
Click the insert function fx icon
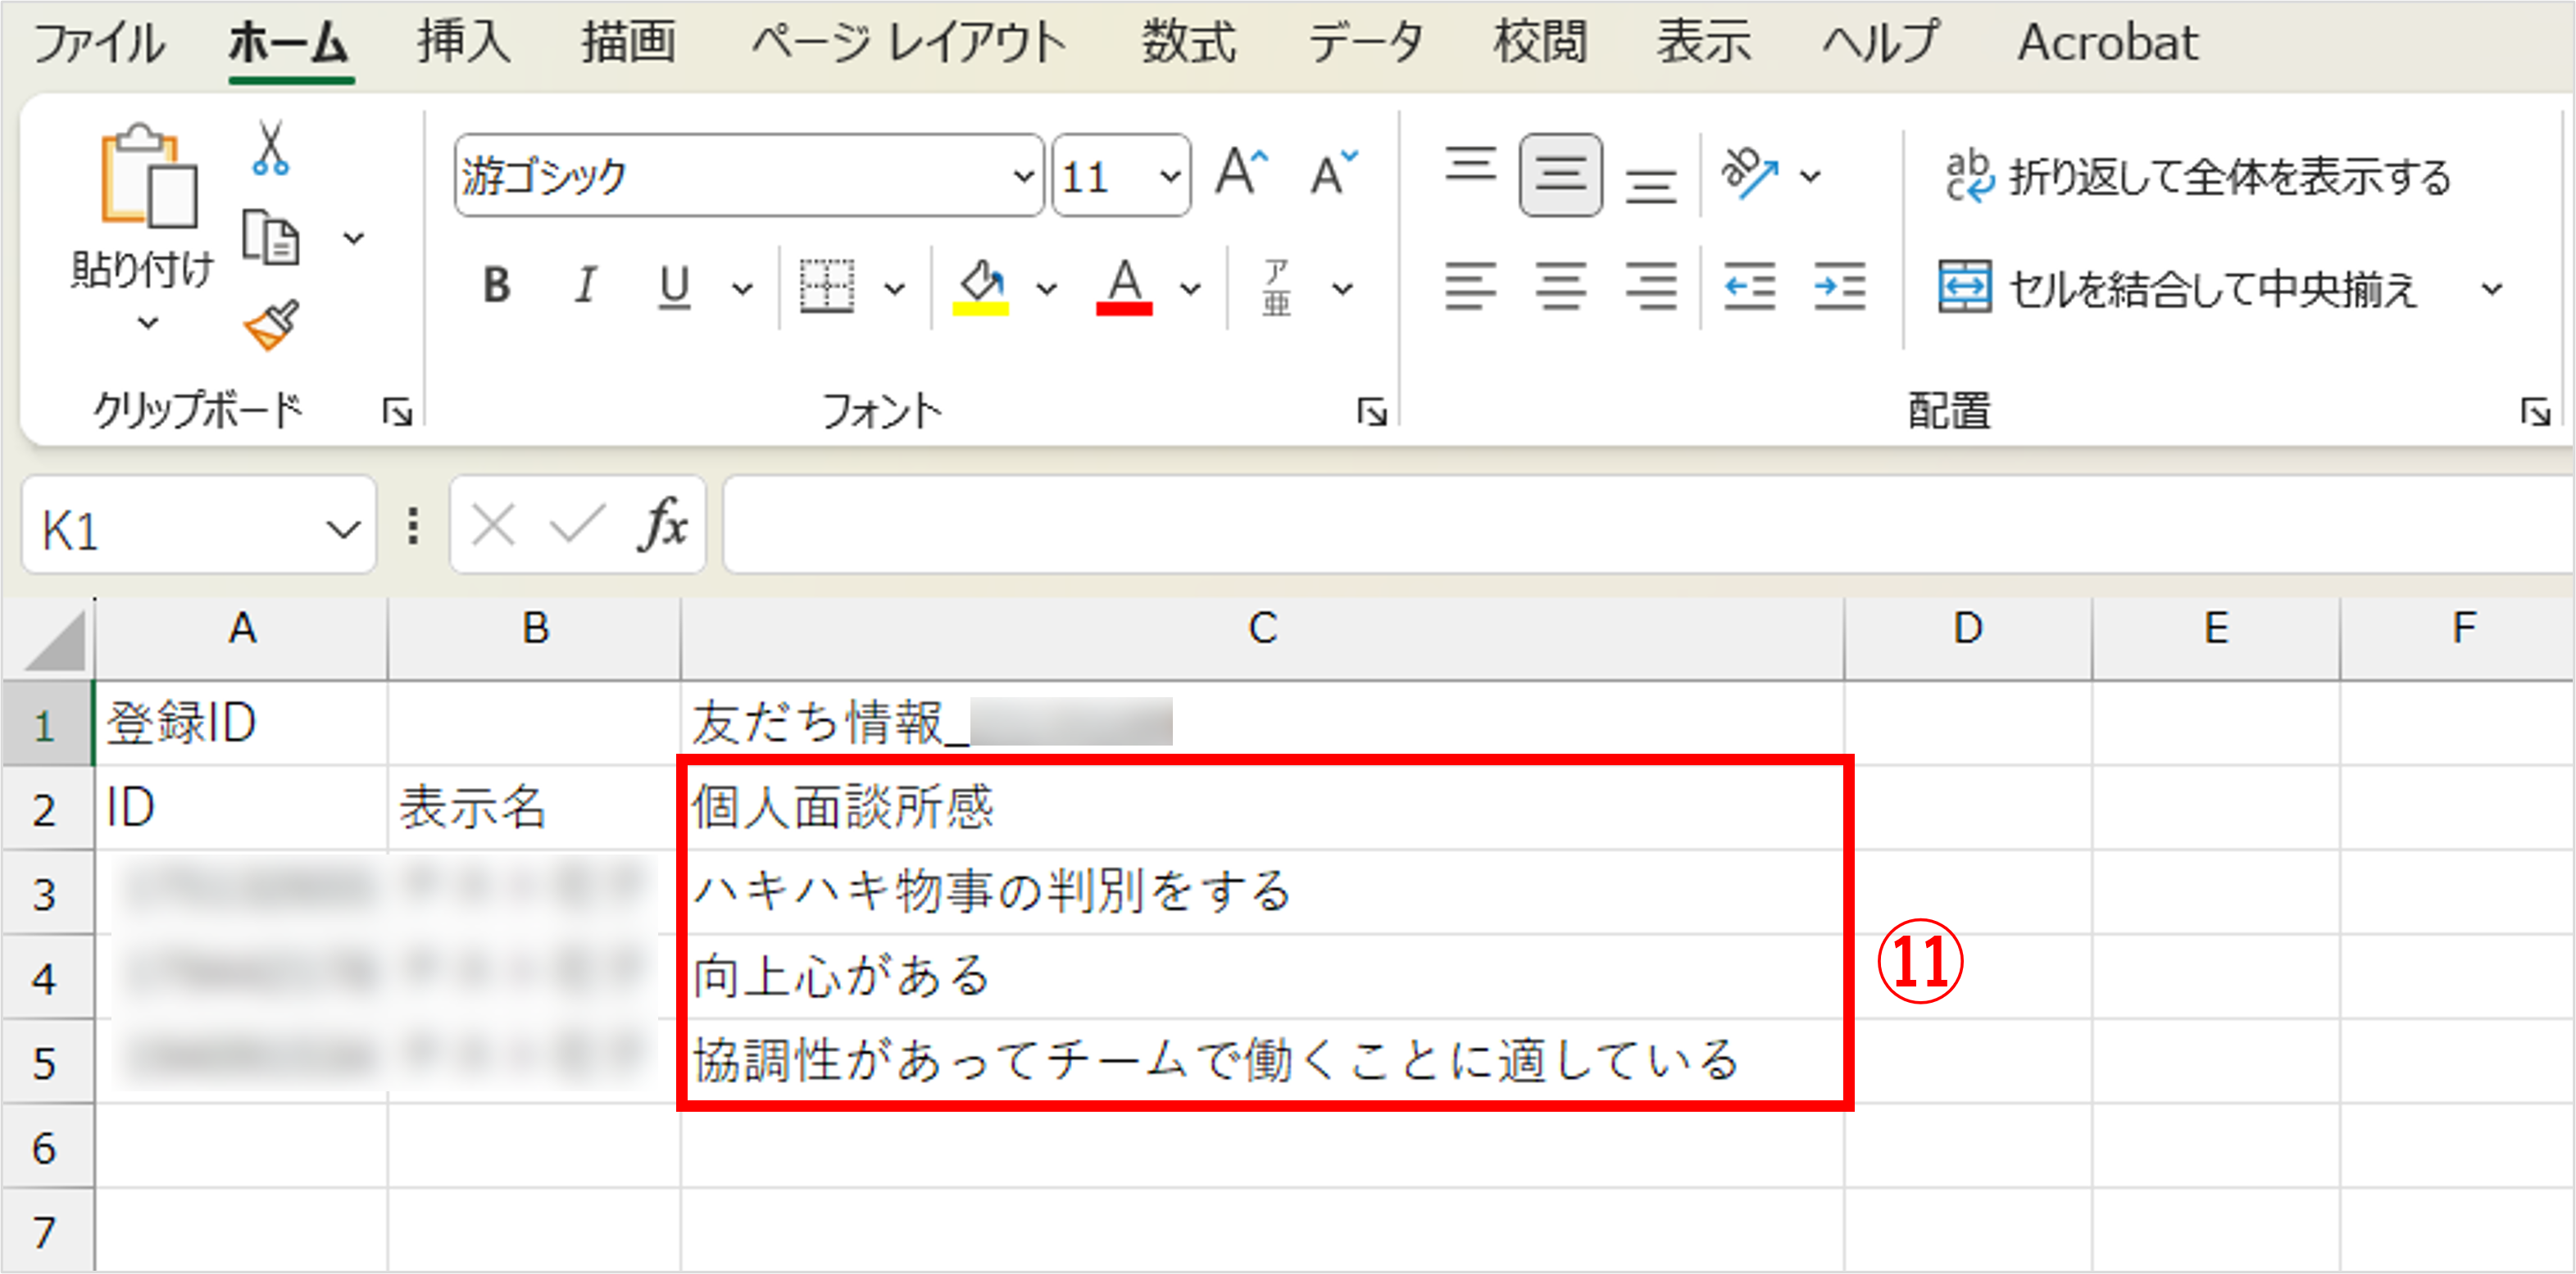663,524
